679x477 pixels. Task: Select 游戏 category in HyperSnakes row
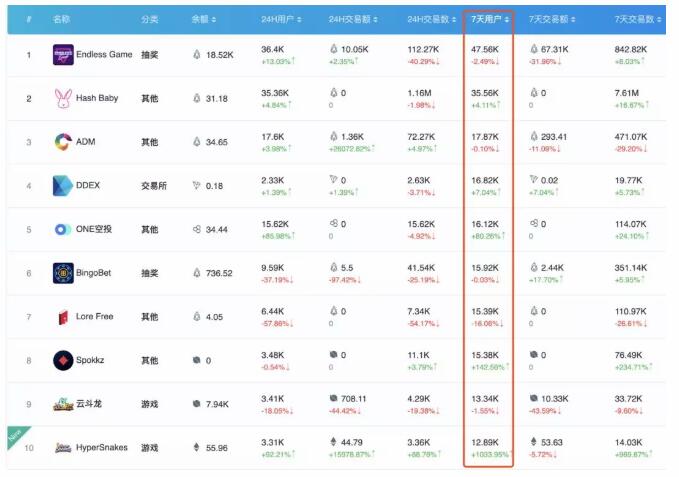149,448
